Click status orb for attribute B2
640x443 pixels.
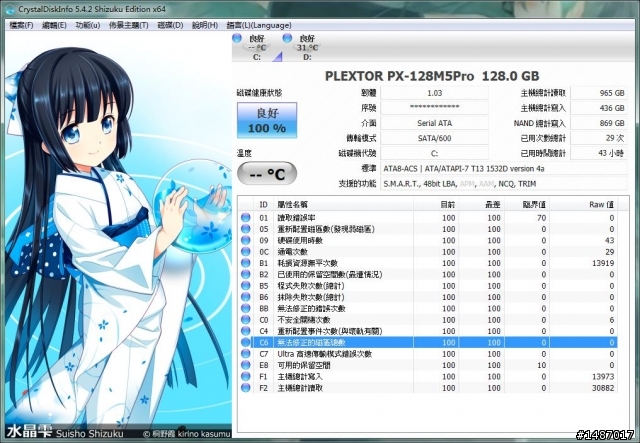[245, 274]
